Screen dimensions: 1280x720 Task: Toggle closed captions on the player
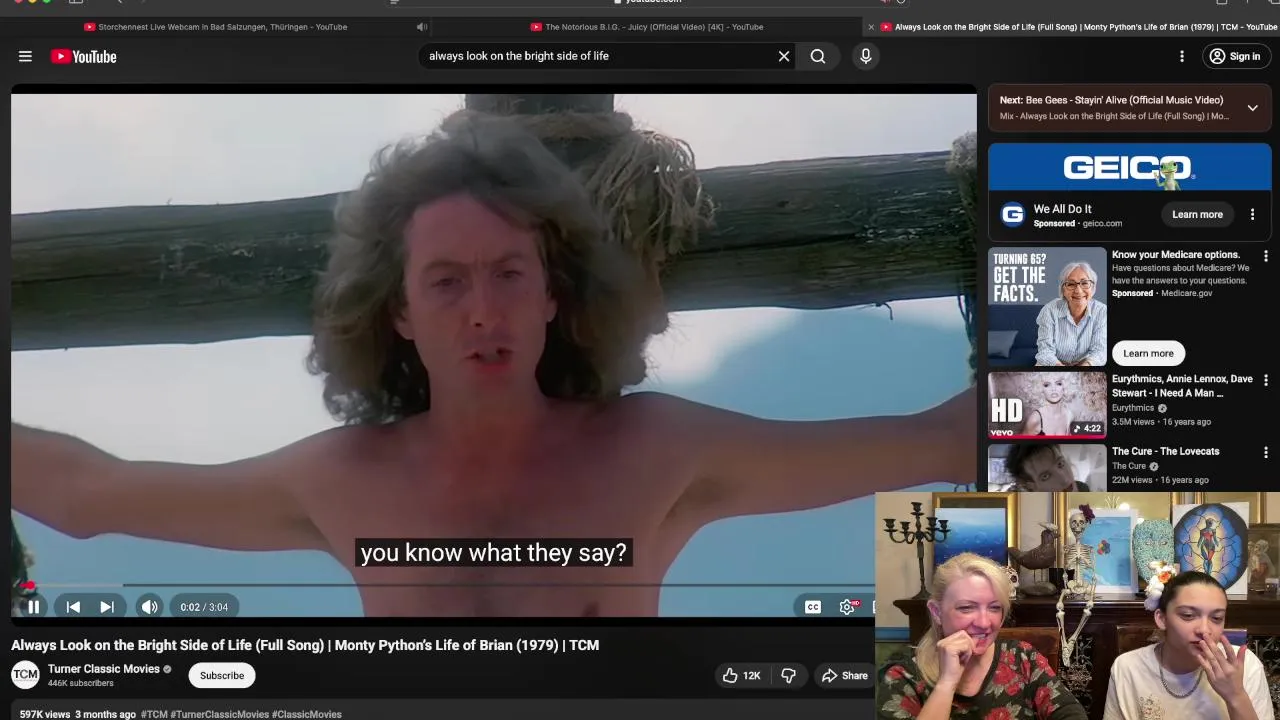tap(813, 607)
